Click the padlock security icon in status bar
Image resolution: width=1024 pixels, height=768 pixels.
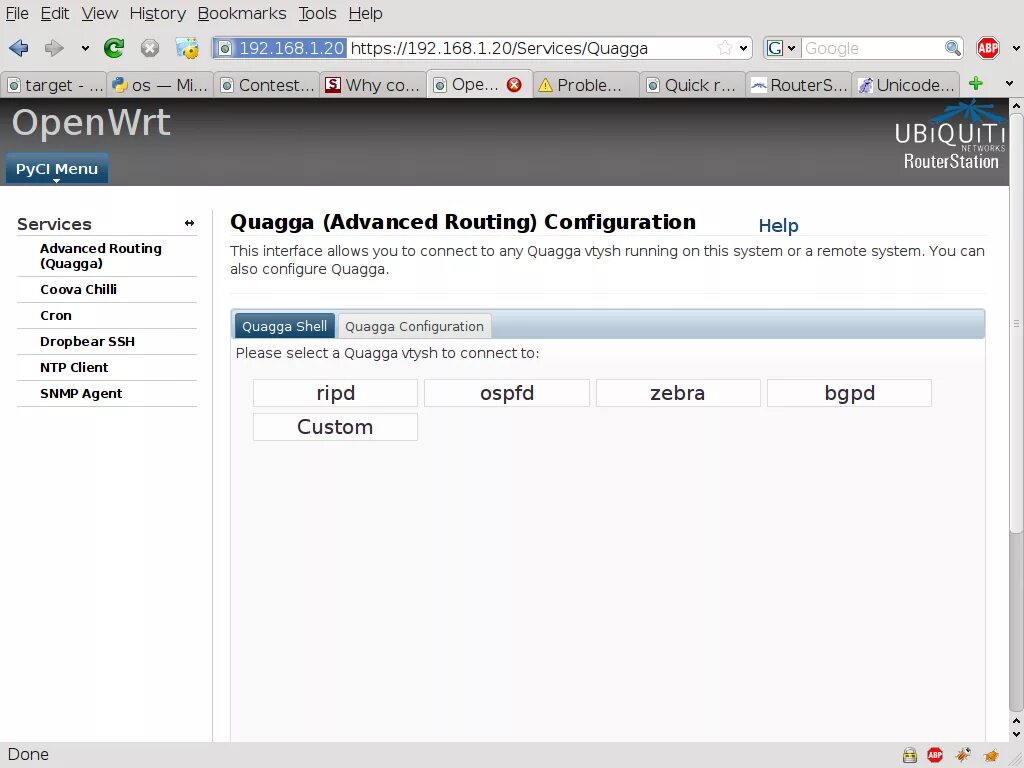(x=910, y=755)
